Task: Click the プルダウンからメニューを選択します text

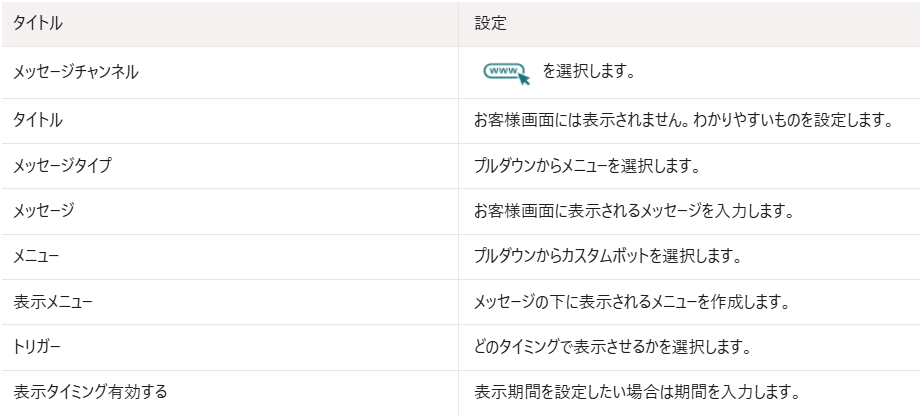Action: 587,166
